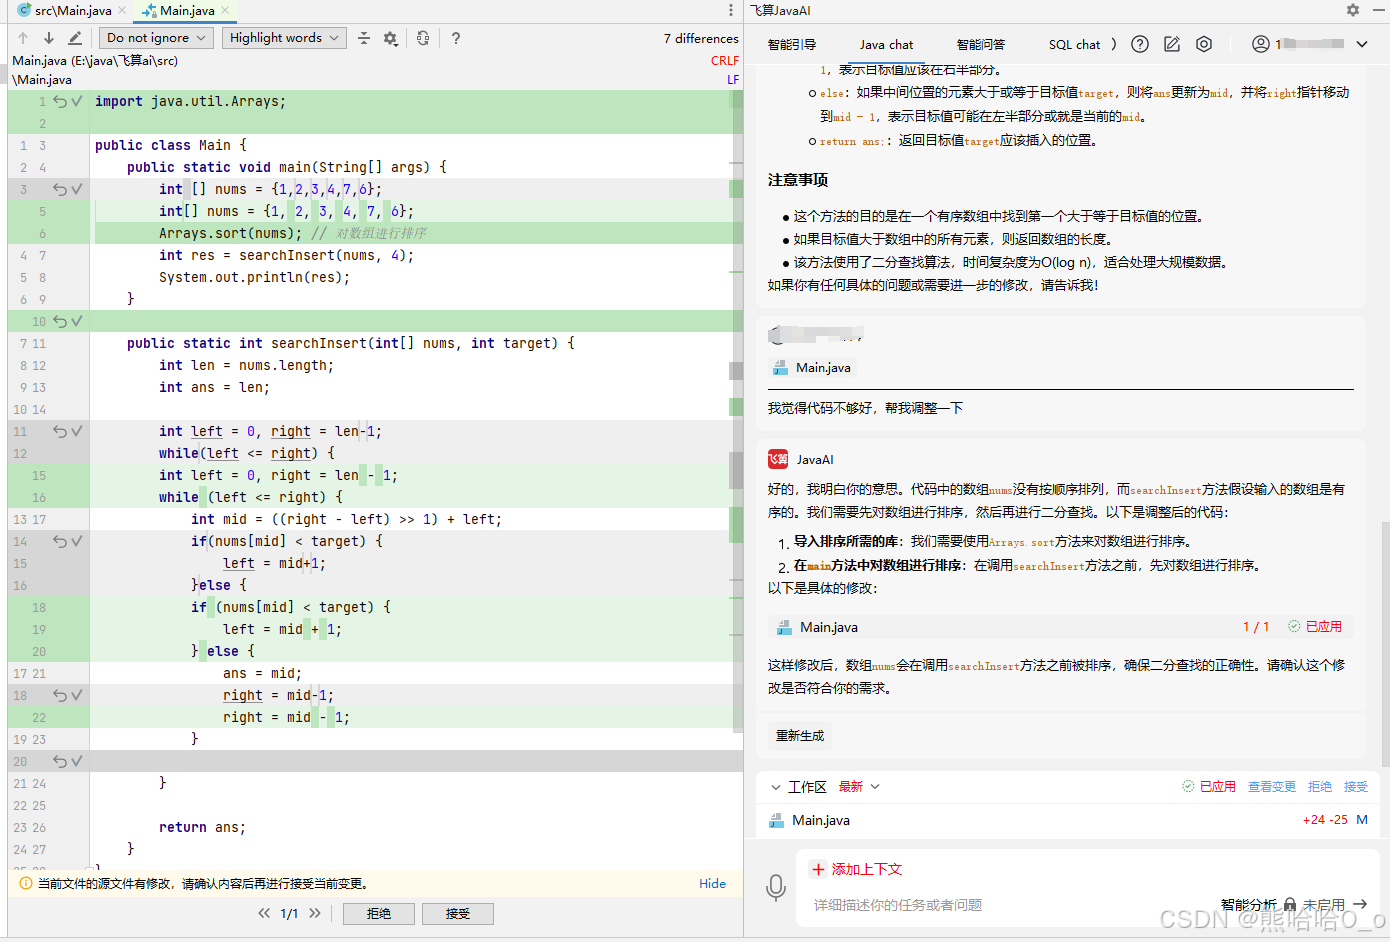1390x942 pixels.
Task: Switch to Java chat tab
Action: (886, 45)
